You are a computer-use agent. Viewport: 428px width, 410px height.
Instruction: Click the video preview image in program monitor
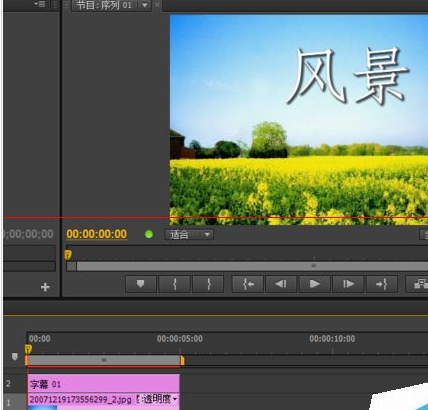[299, 119]
